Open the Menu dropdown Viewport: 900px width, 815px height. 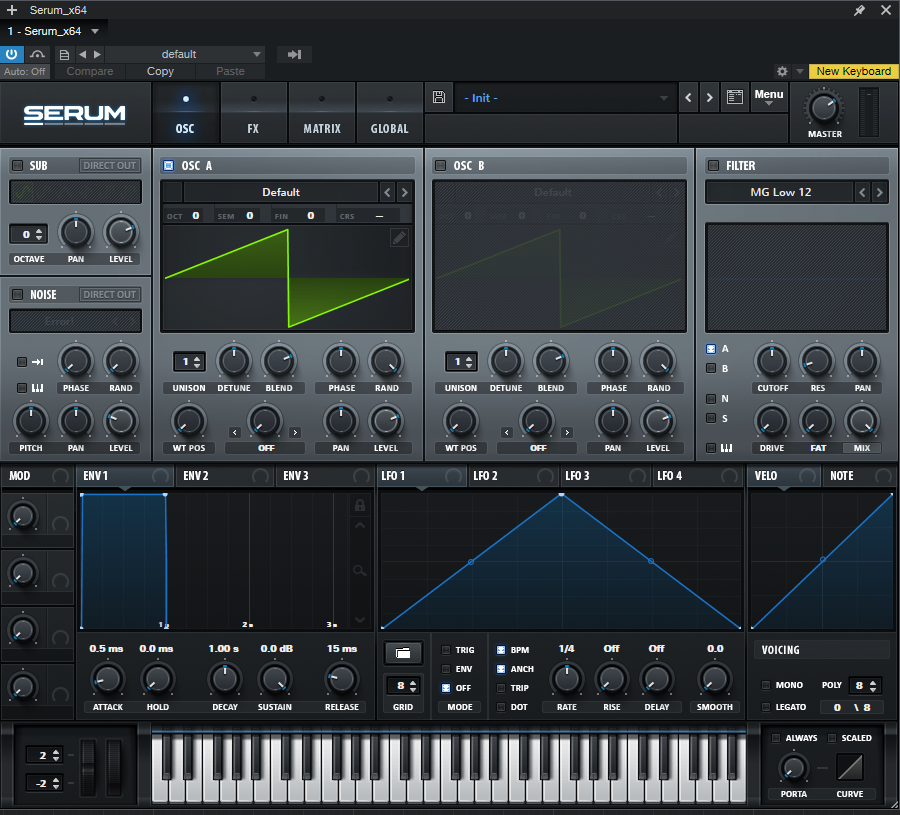tap(769, 96)
